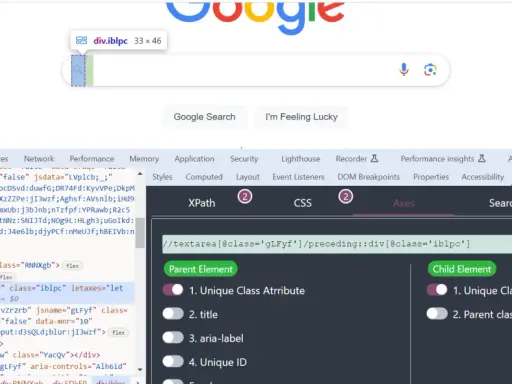Viewport: 512px width, 384px height.
Task: Open the Security tab
Action: coord(244,159)
